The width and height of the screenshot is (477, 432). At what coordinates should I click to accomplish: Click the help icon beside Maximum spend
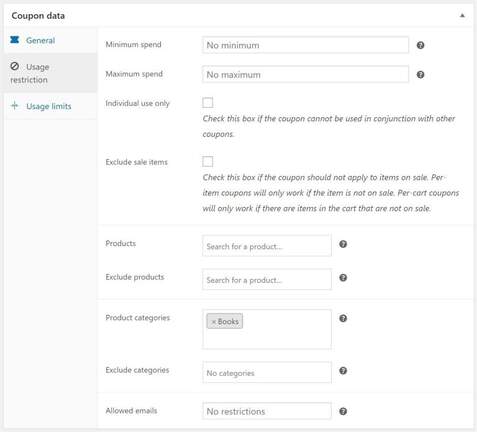(x=420, y=74)
